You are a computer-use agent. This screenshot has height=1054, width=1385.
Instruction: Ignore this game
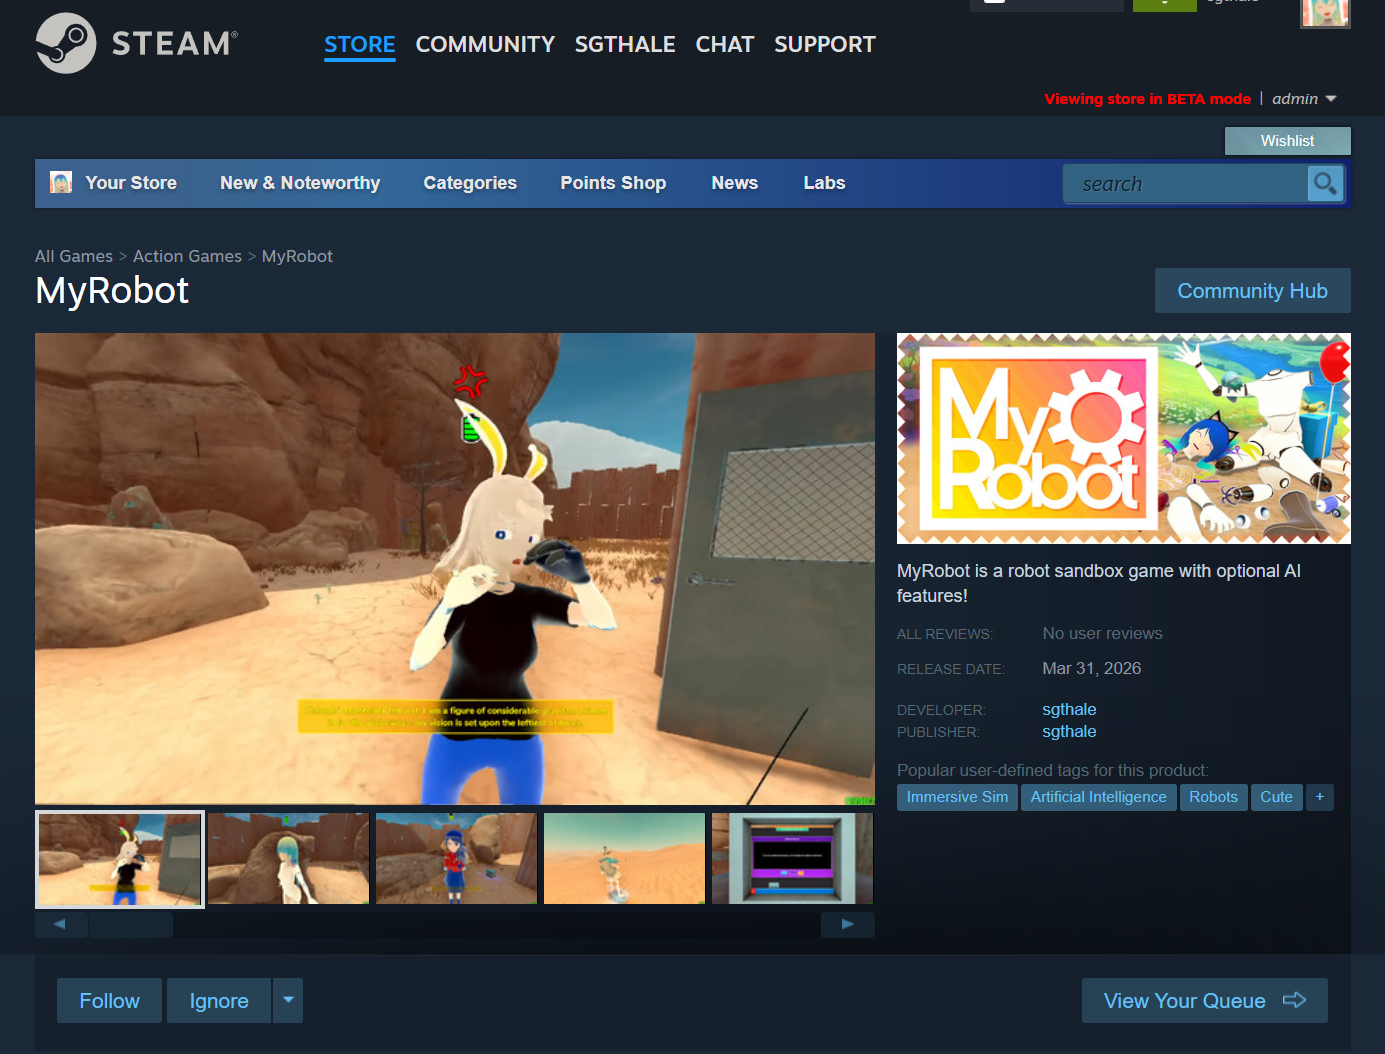[x=219, y=1001]
